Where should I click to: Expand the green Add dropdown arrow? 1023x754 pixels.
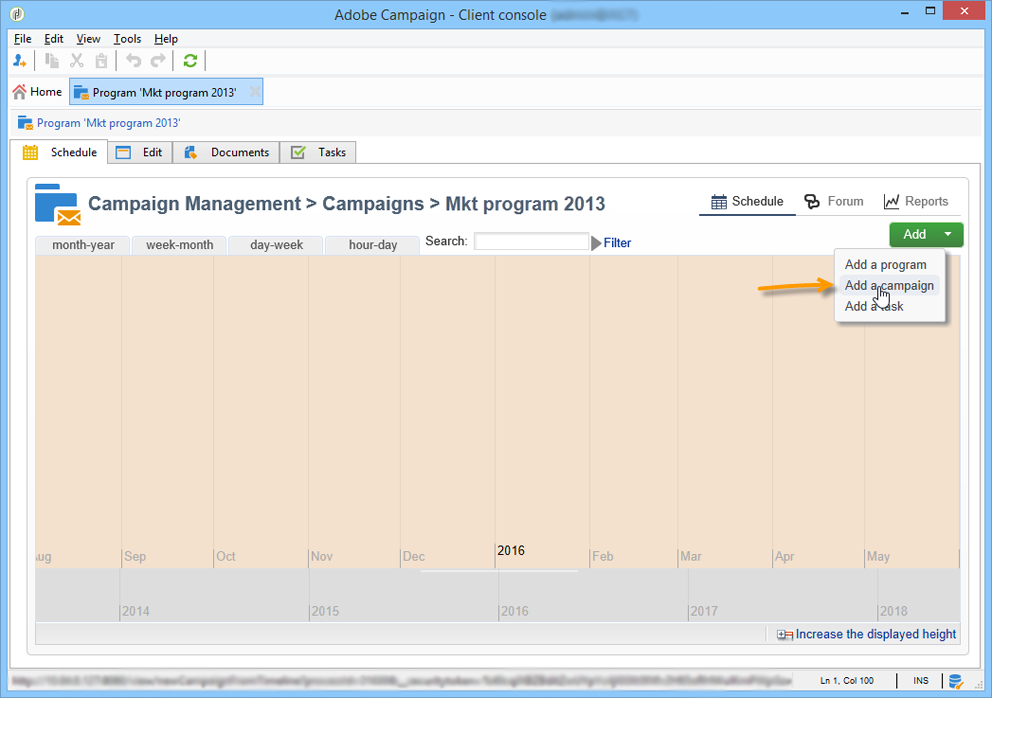pos(948,234)
